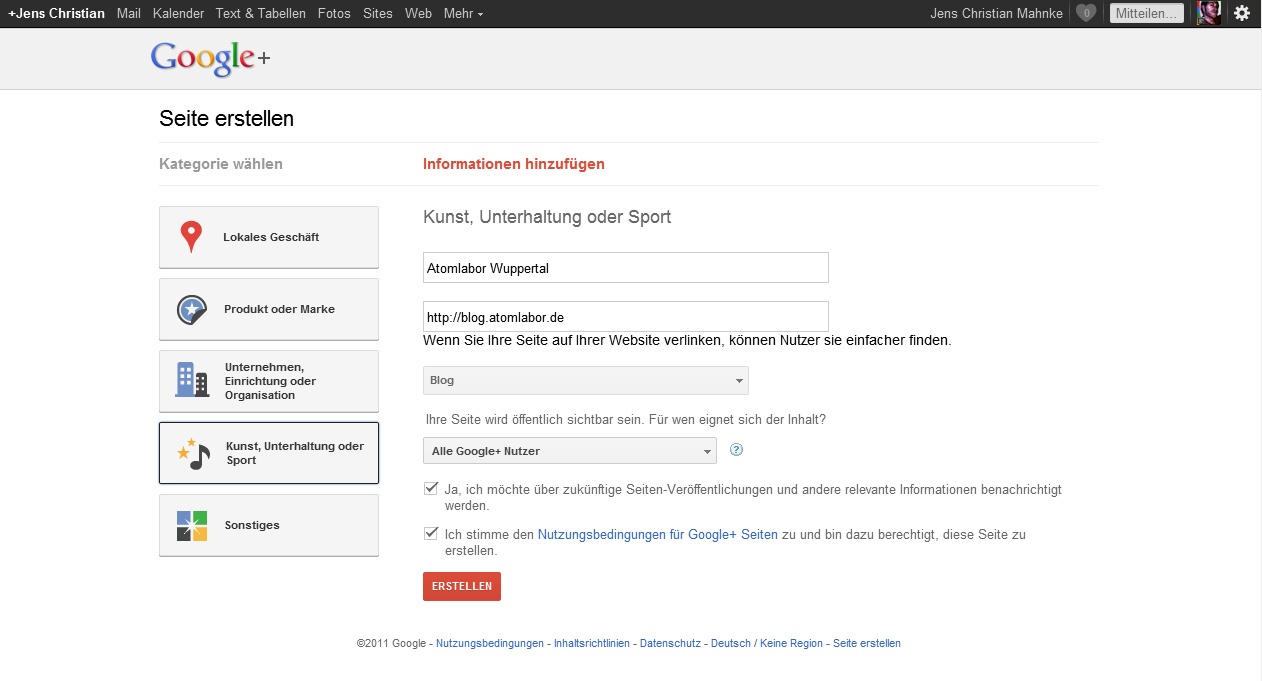
Task: Click the Informationen hinzufügen step heading
Action: [514, 164]
